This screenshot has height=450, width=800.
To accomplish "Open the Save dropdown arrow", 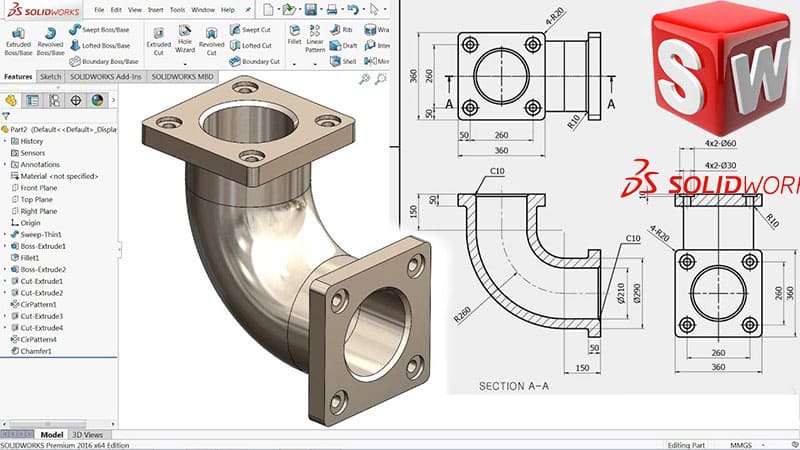I will click(320, 9).
